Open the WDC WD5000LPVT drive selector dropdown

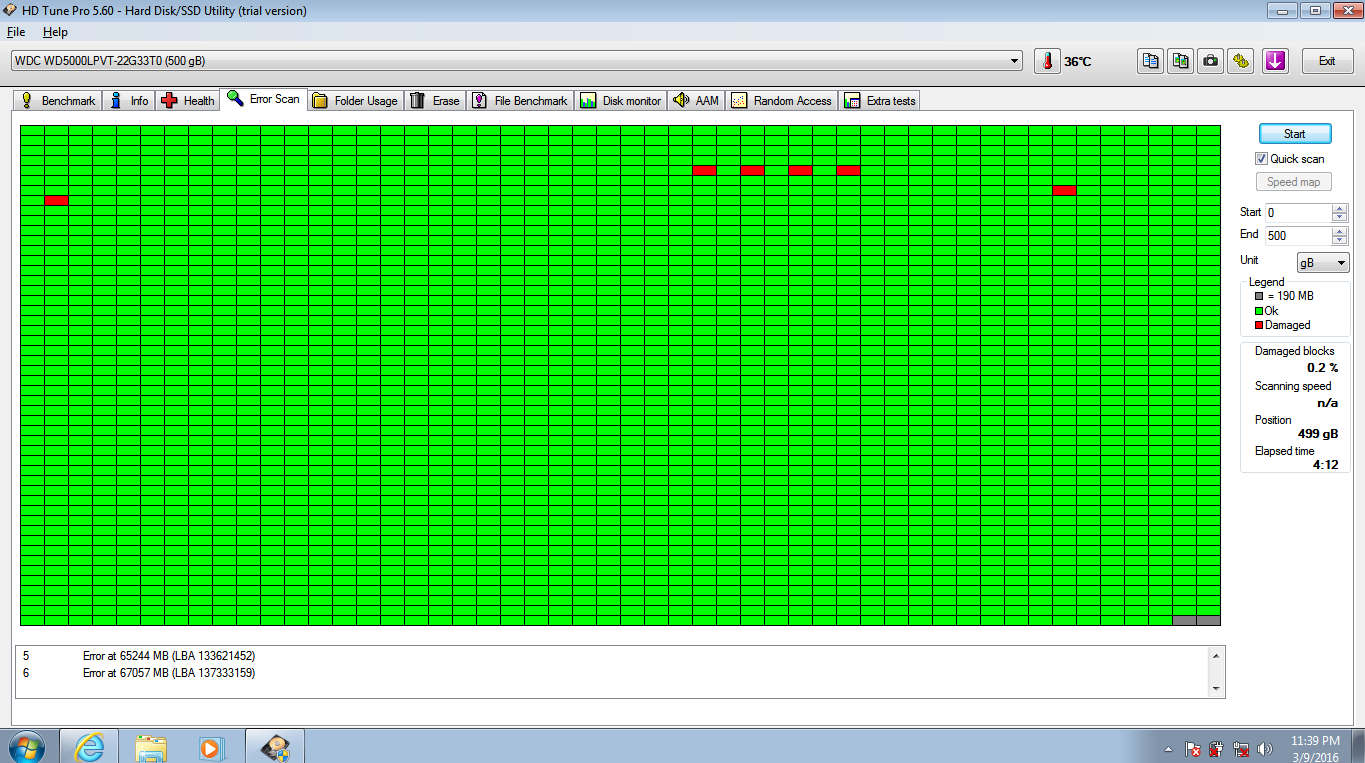tap(516, 61)
